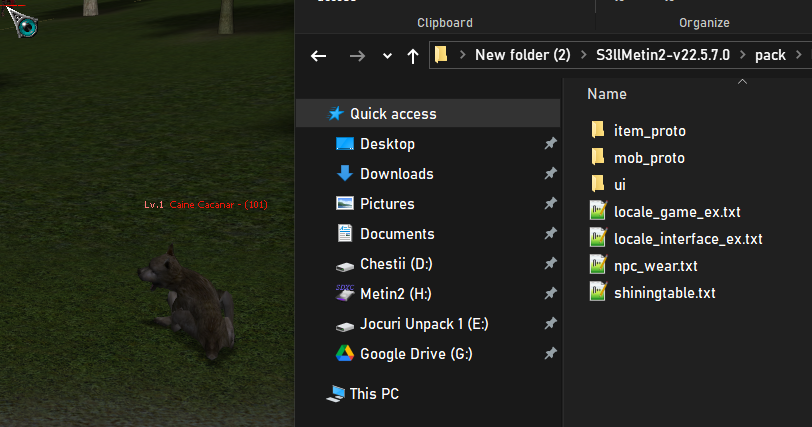Click the Documents page icon
This screenshot has height=427, width=812.
point(345,233)
